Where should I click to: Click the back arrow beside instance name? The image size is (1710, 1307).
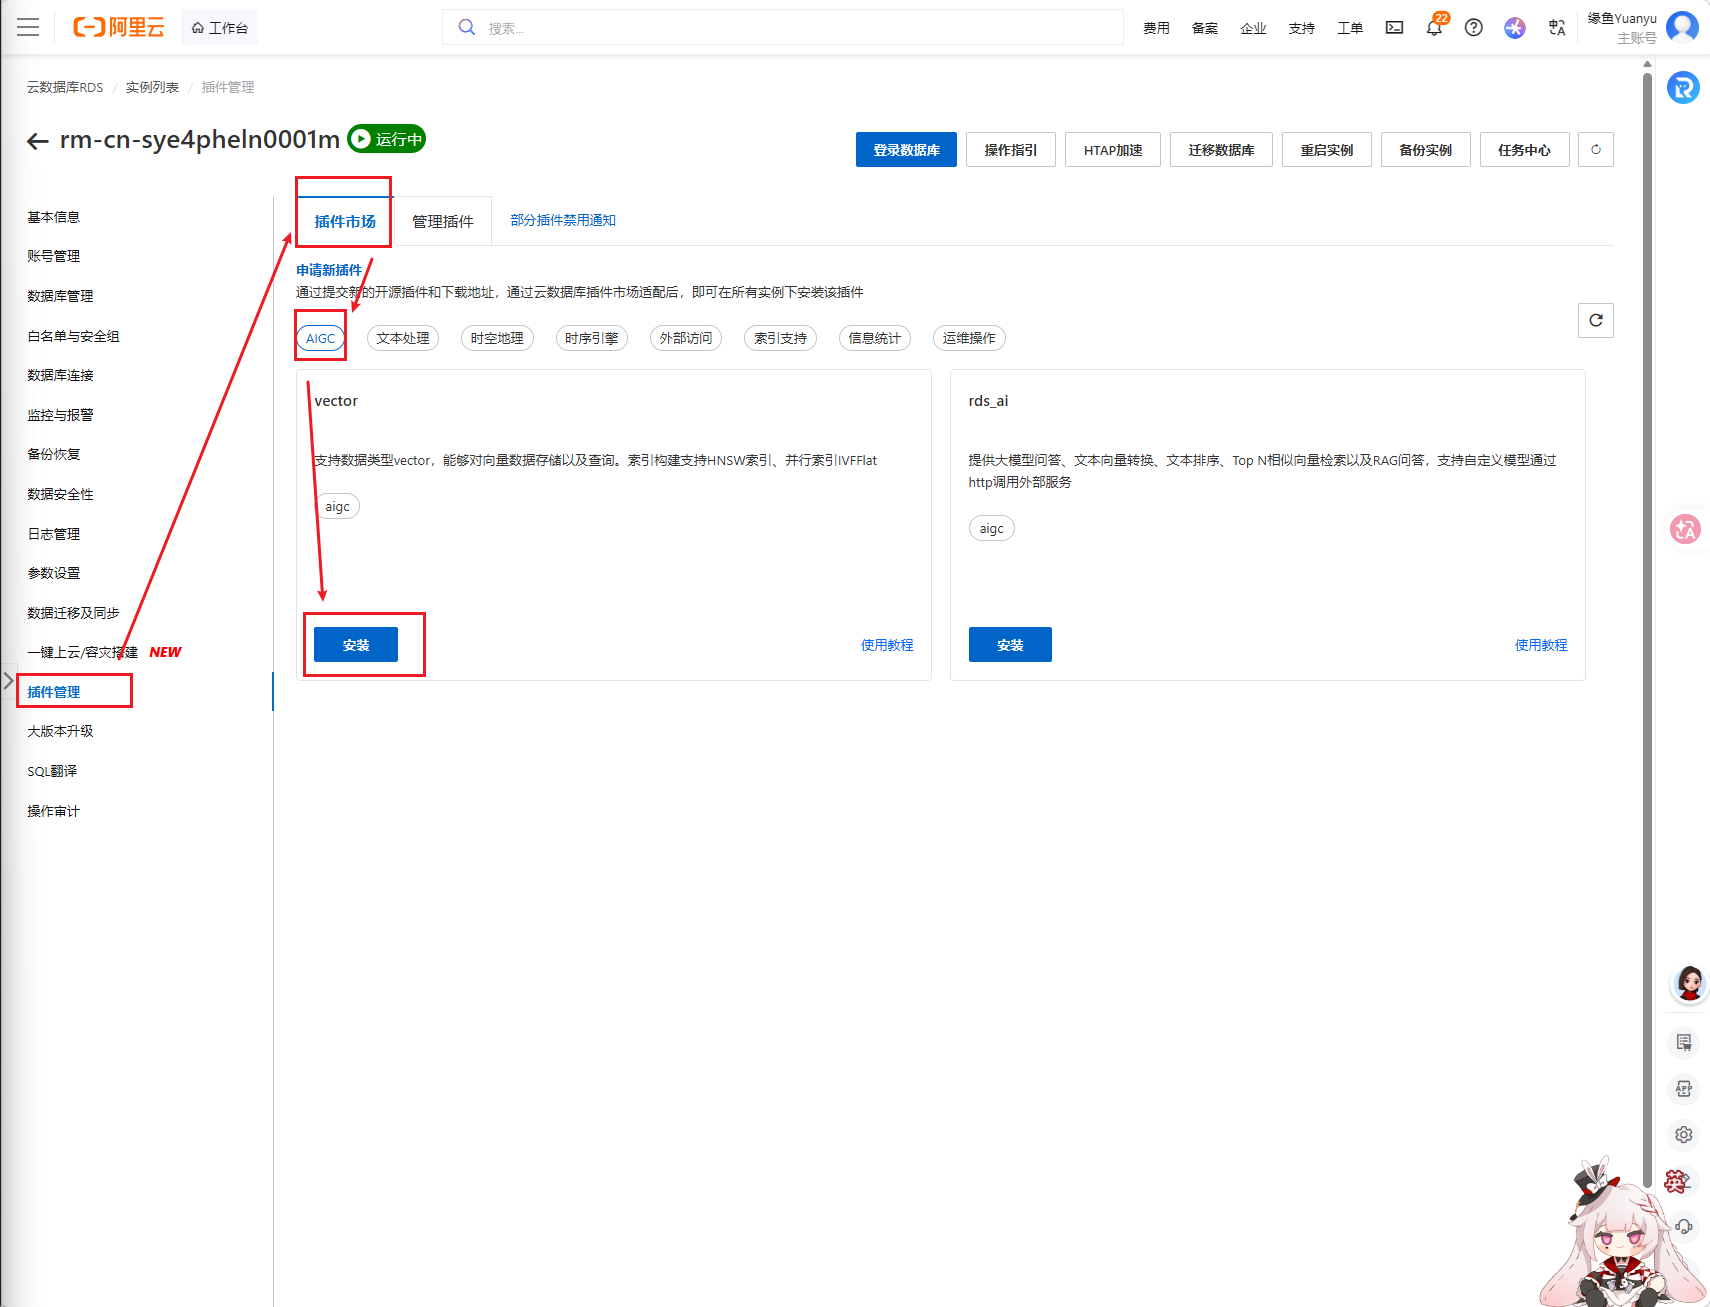[38, 141]
